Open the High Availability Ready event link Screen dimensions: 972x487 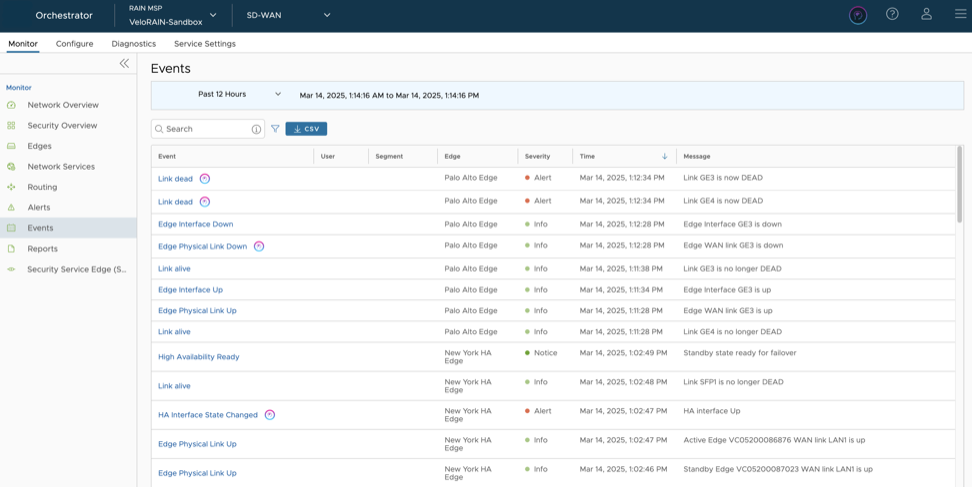[x=198, y=357]
